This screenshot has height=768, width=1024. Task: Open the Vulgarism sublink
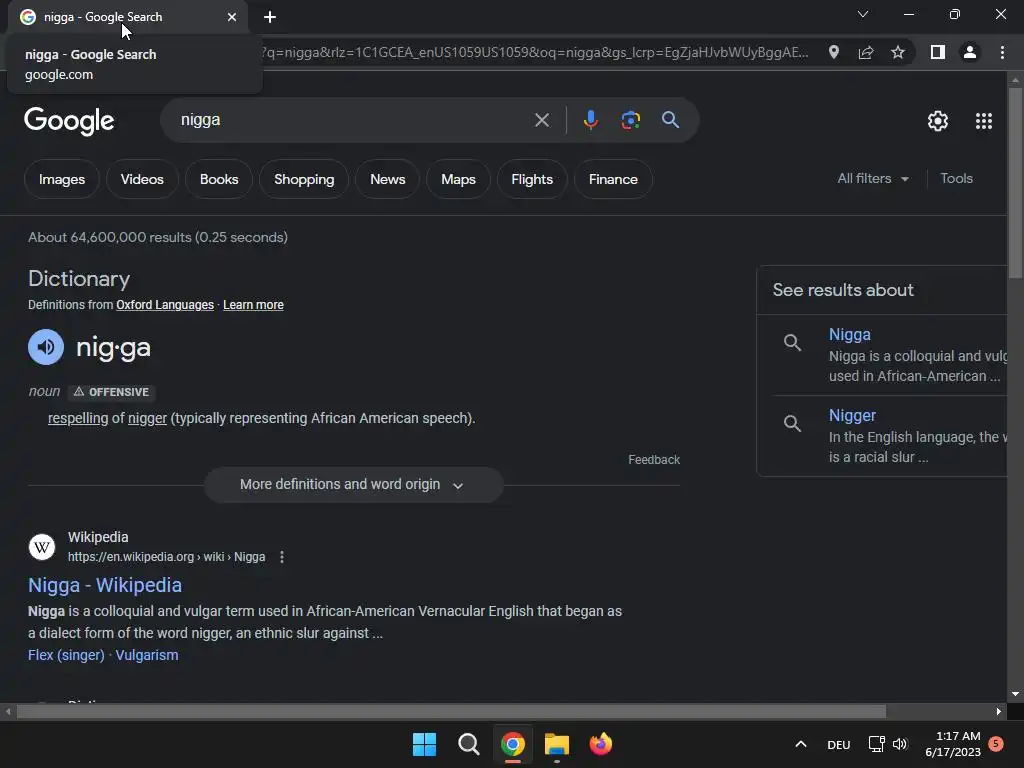[x=147, y=655]
